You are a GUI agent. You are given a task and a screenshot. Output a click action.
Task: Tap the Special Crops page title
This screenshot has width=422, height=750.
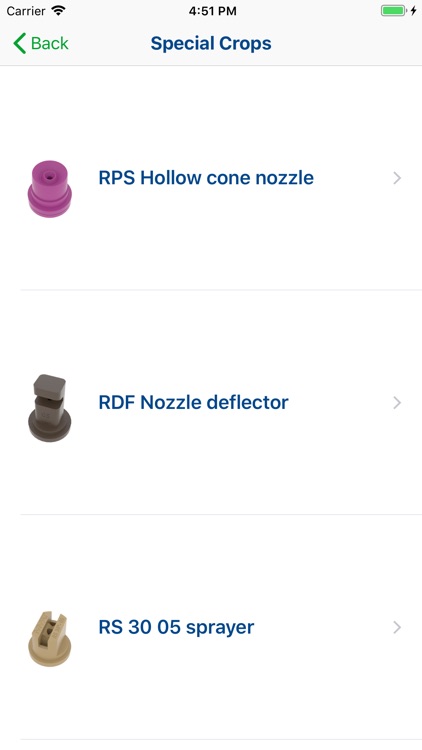pos(211,44)
